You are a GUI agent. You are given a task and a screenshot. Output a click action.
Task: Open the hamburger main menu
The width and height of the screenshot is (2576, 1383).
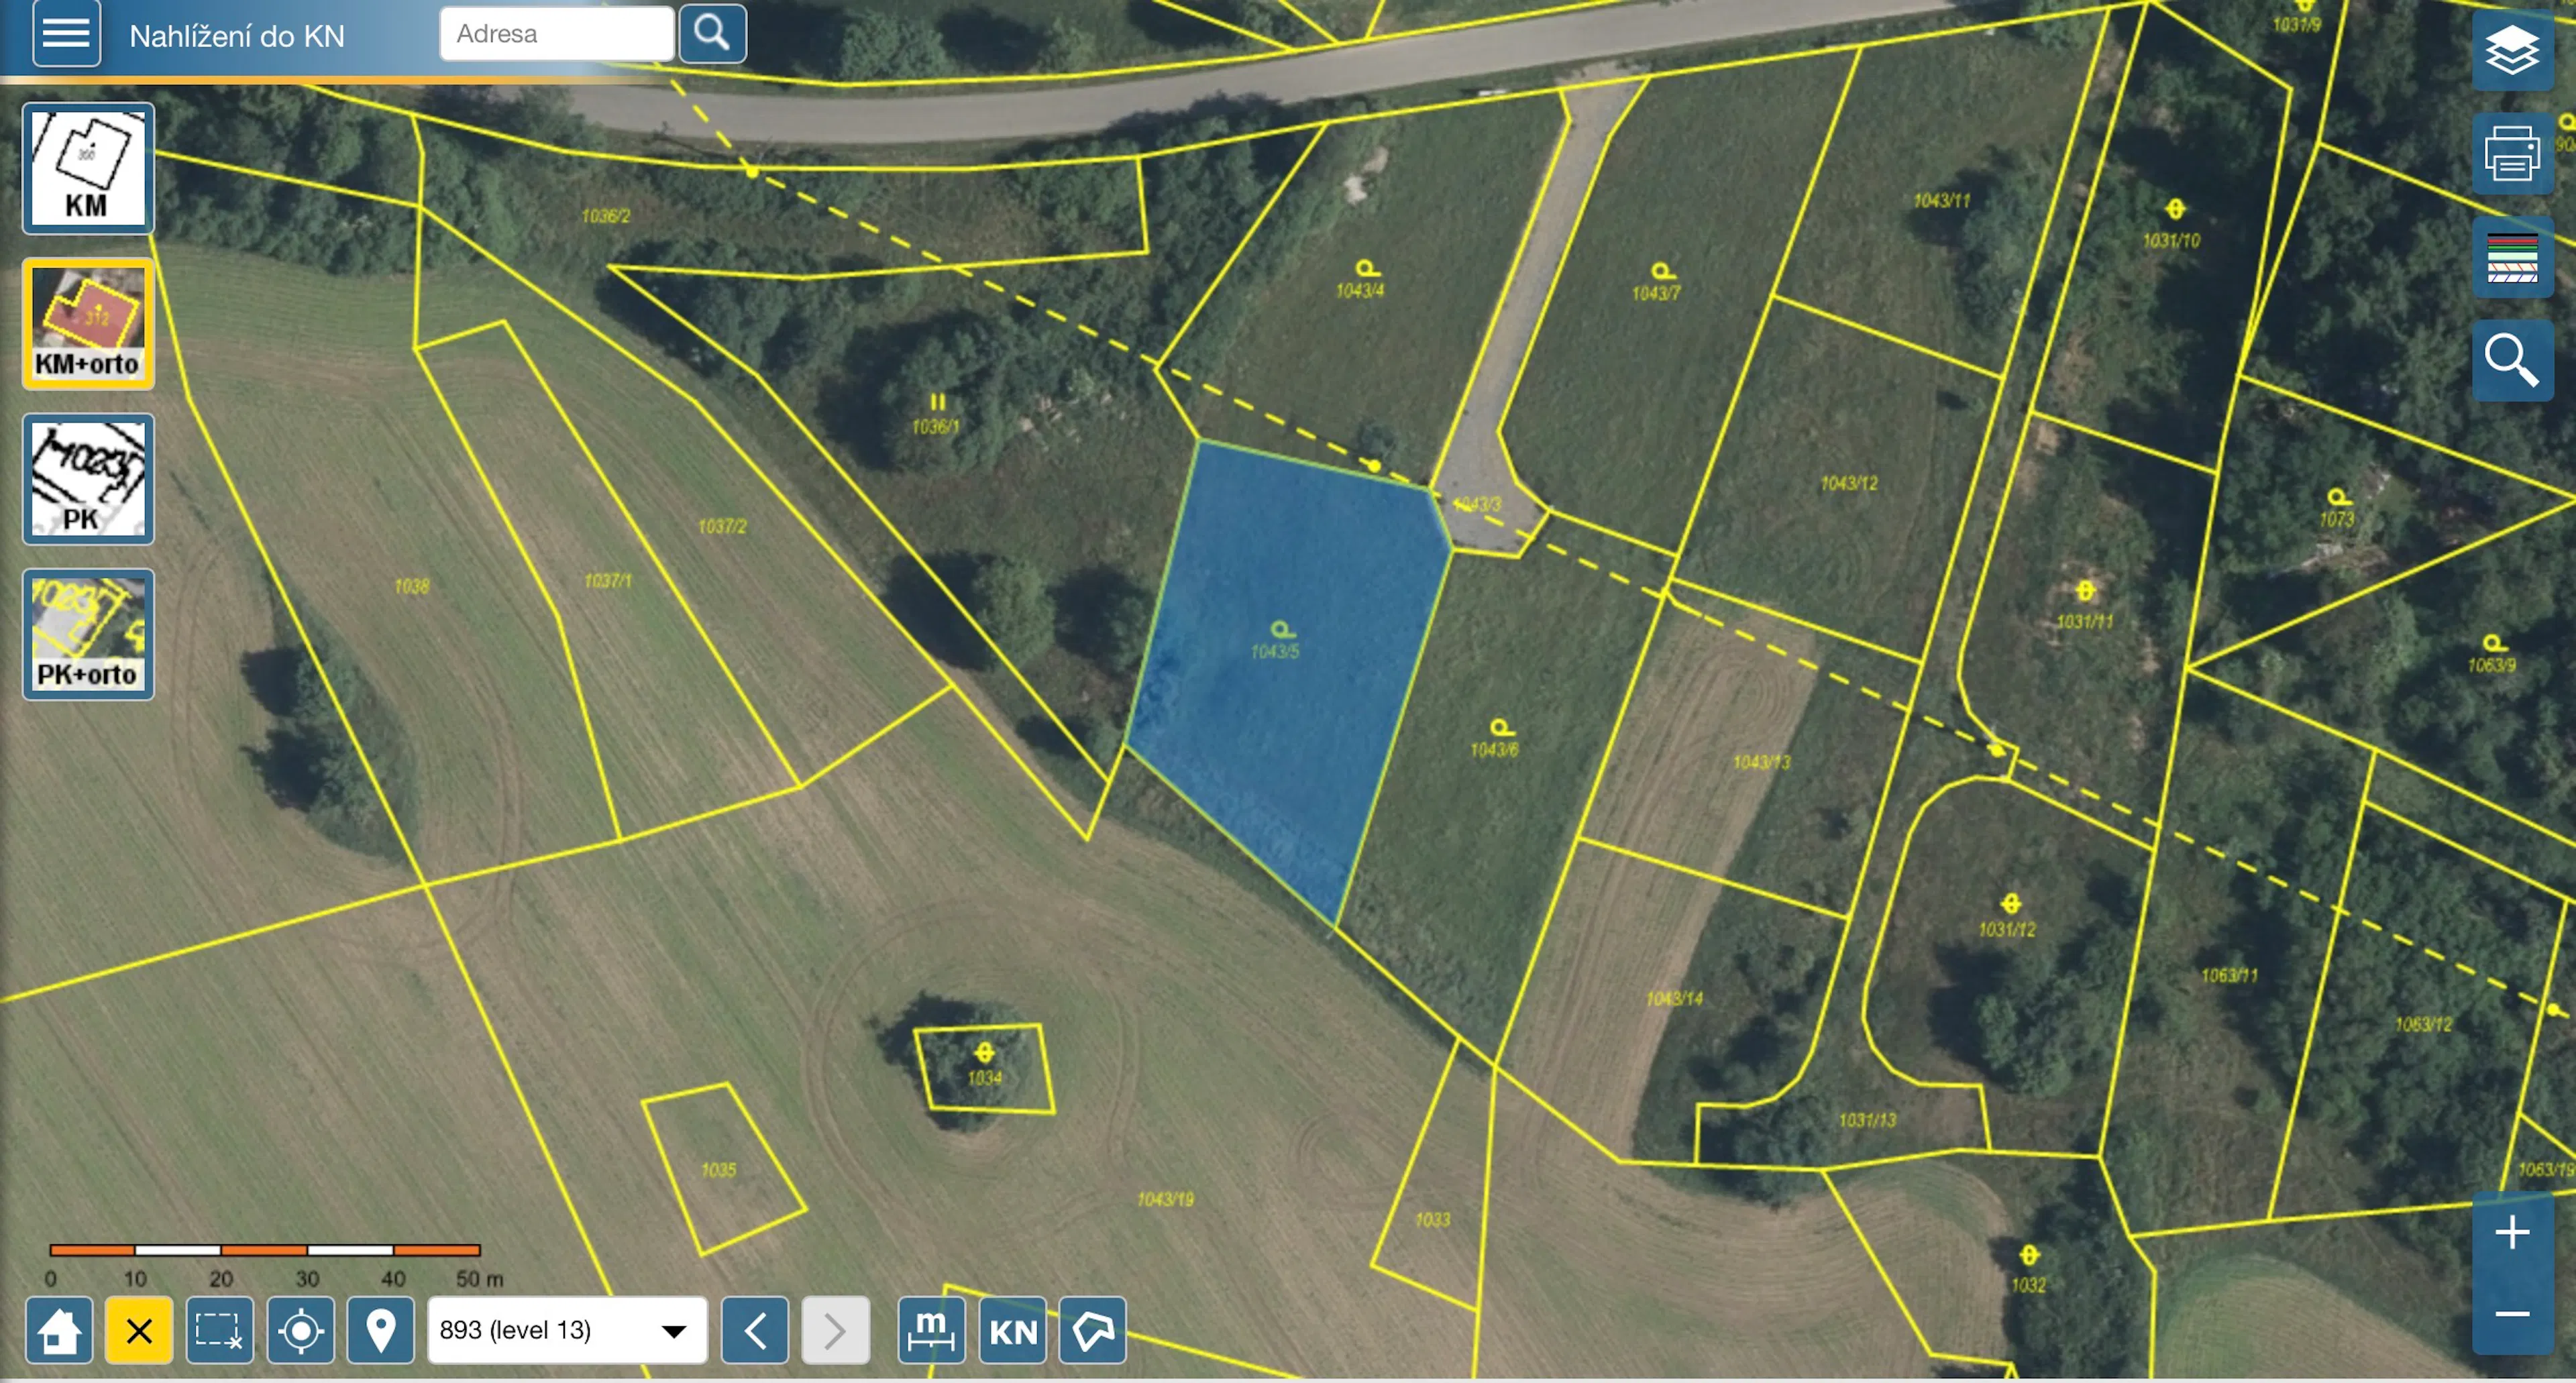point(66,34)
